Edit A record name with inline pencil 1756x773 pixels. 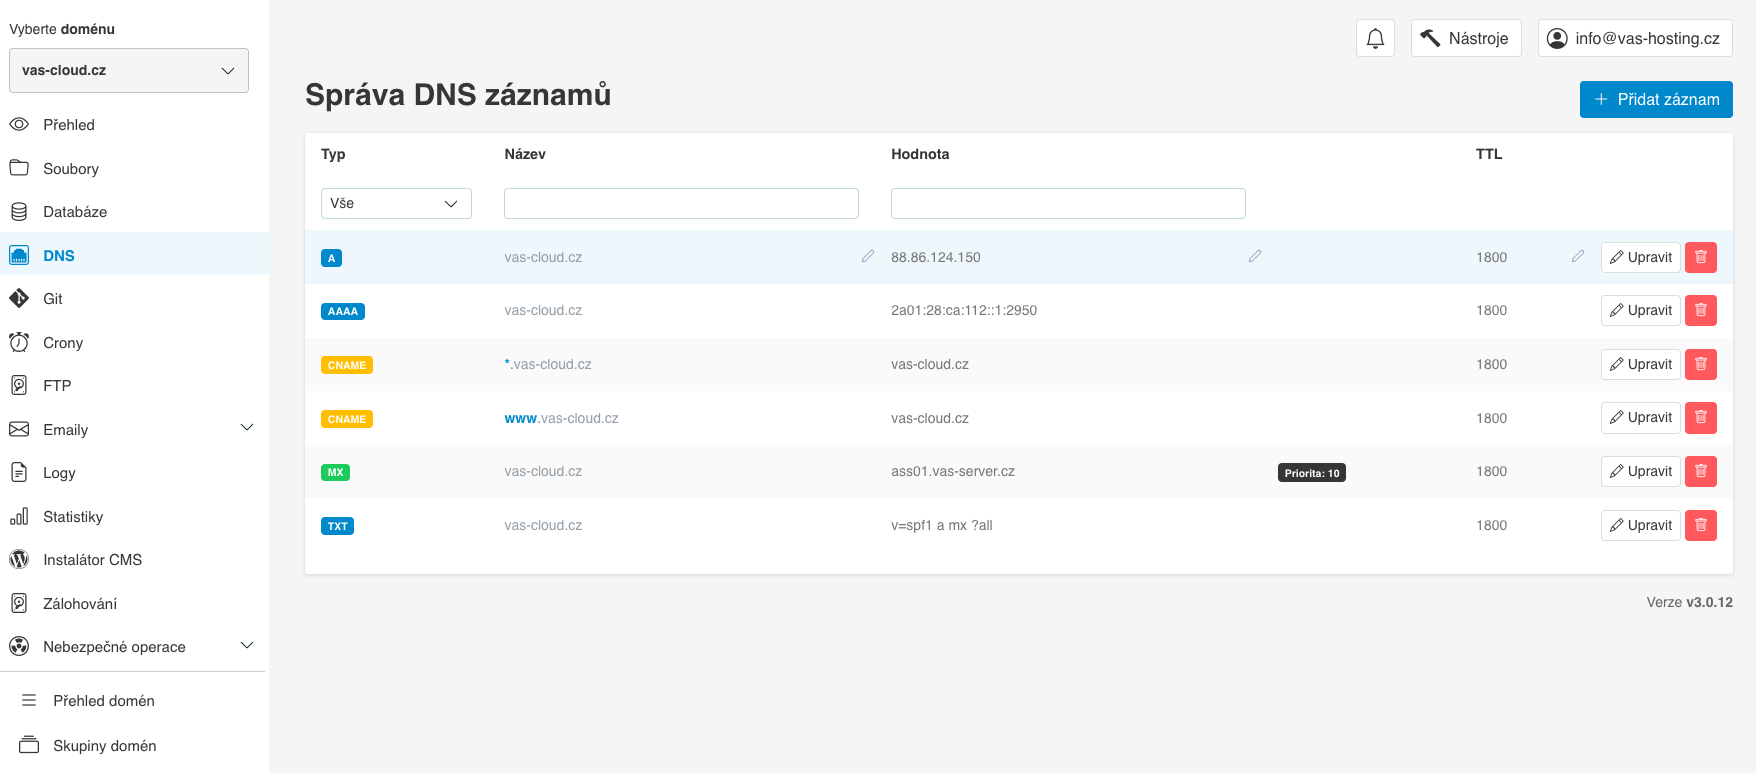[867, 257]
